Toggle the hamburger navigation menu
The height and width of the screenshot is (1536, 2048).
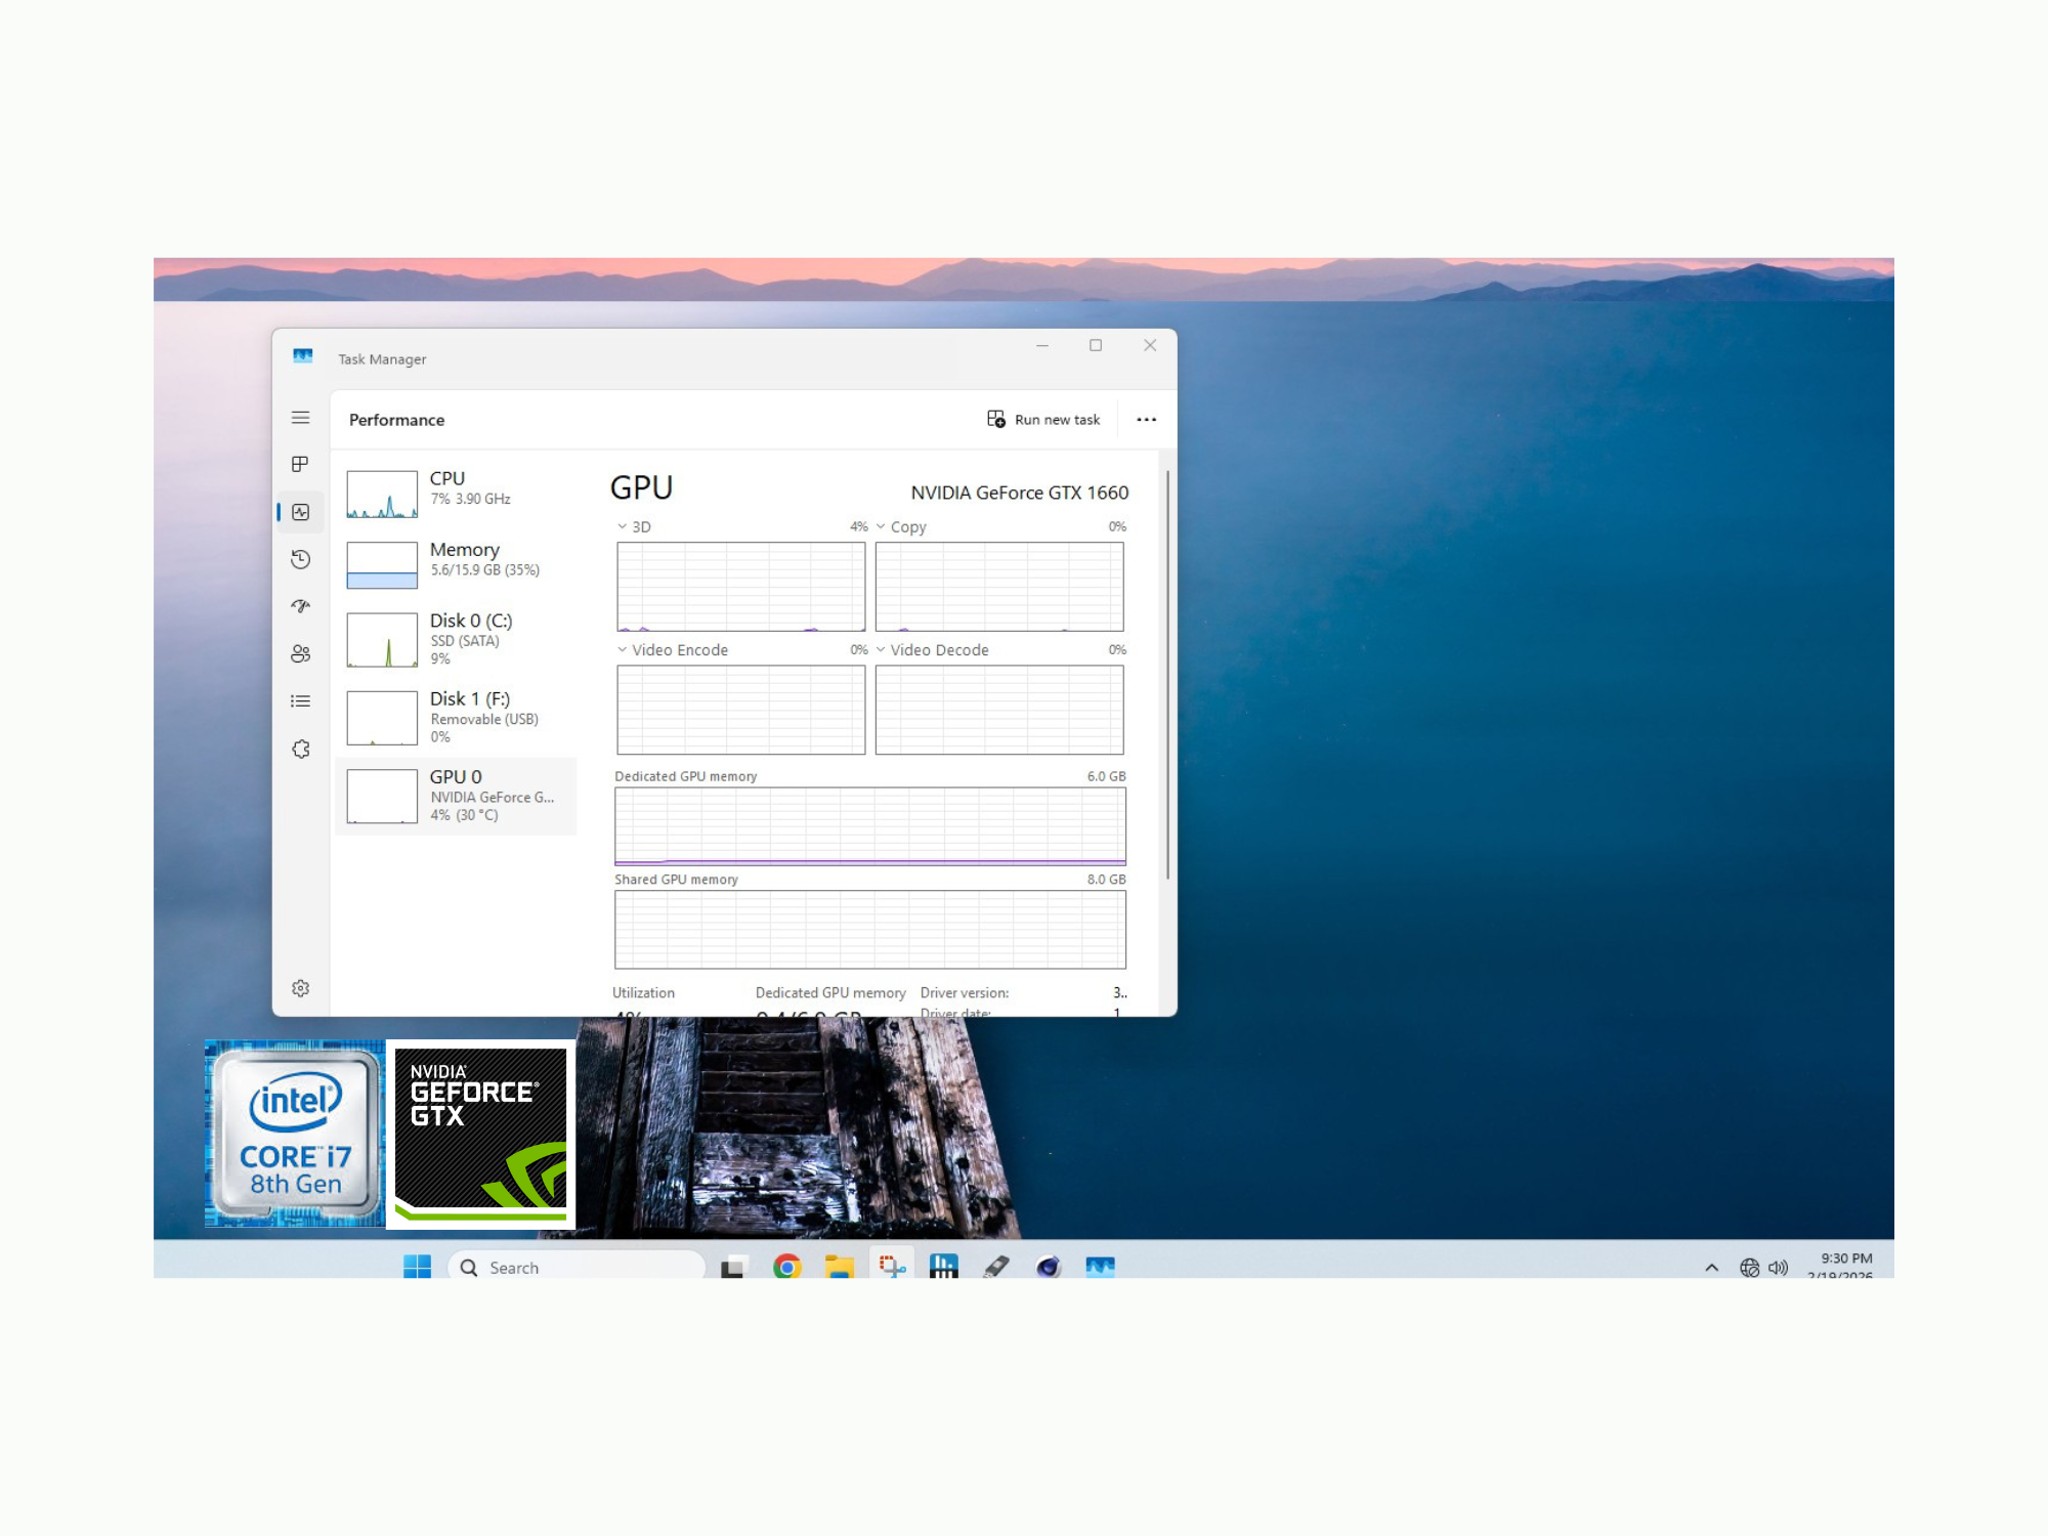click(x=300, y=418)
